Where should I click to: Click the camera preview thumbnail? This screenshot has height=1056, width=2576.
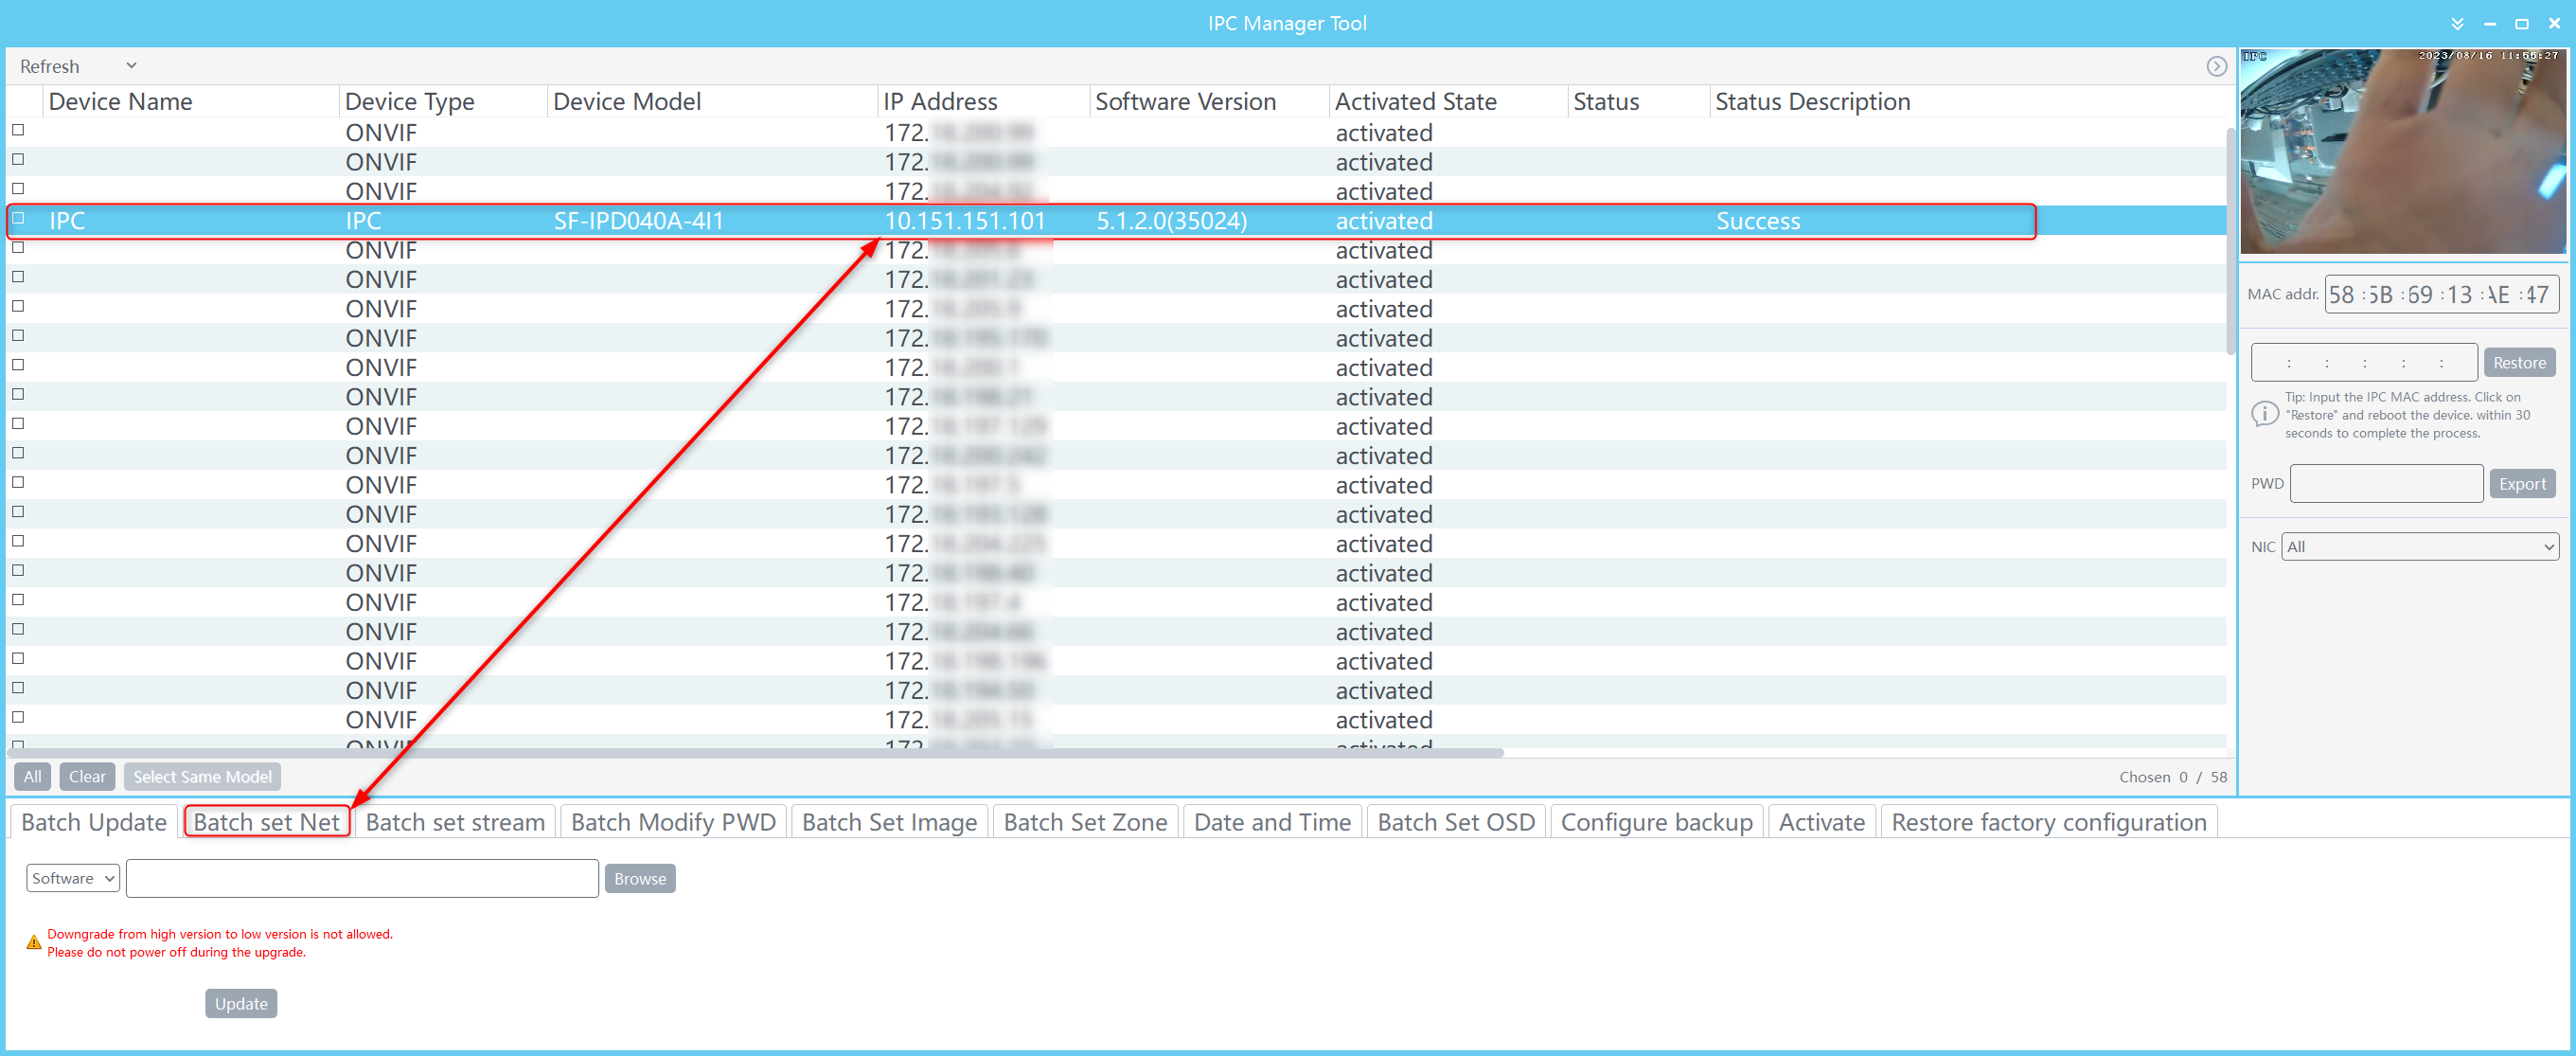[x=2402, y=151]
